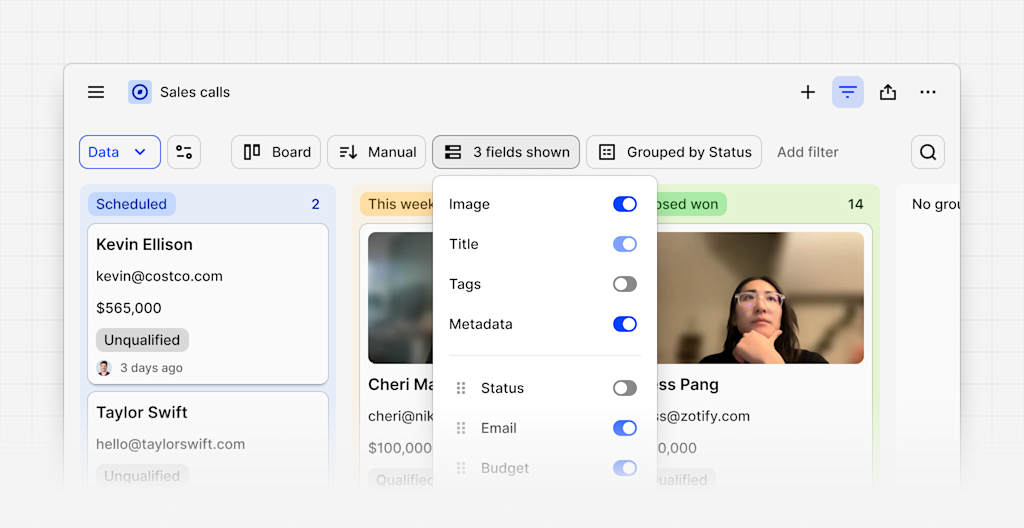Screen dimensions: 1024x528
Task: Open the three-dot more menu
Action: [928, 92]
